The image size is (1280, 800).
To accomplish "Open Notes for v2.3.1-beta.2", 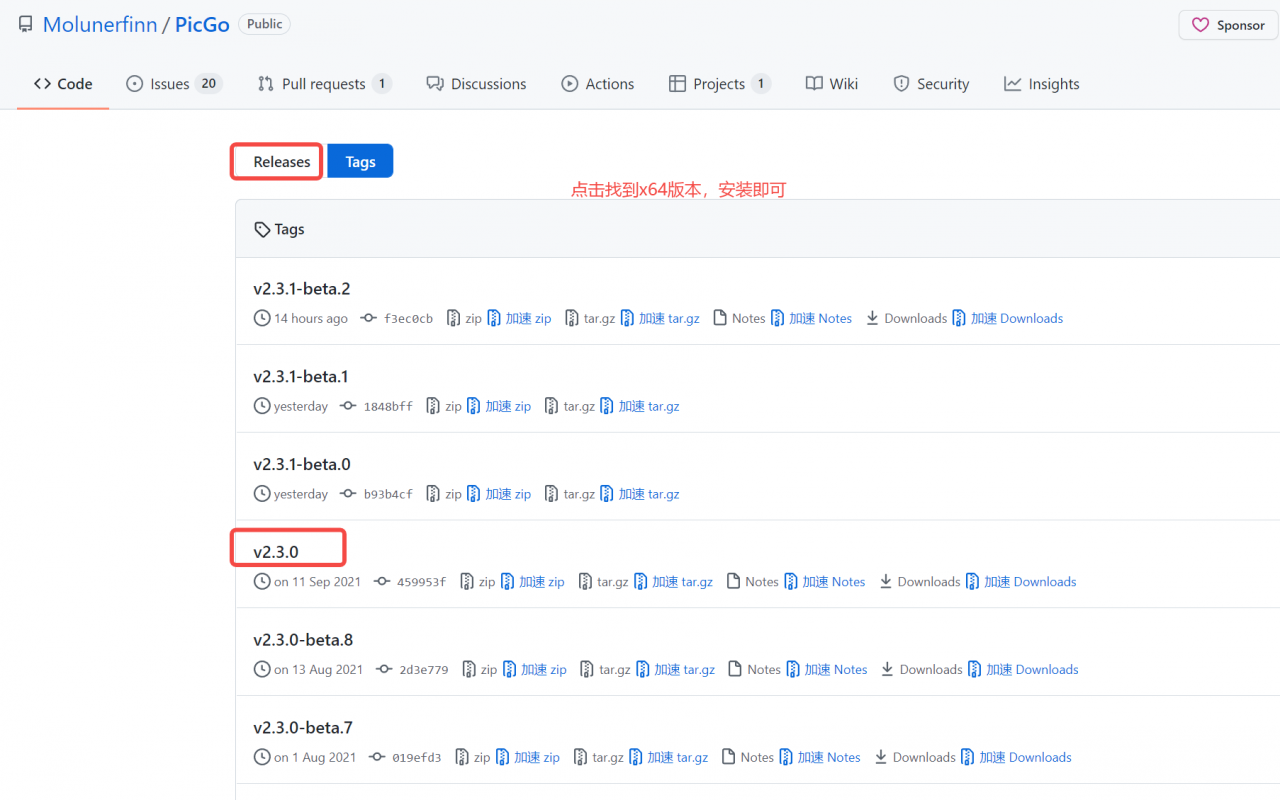I will tap(739, 318).
